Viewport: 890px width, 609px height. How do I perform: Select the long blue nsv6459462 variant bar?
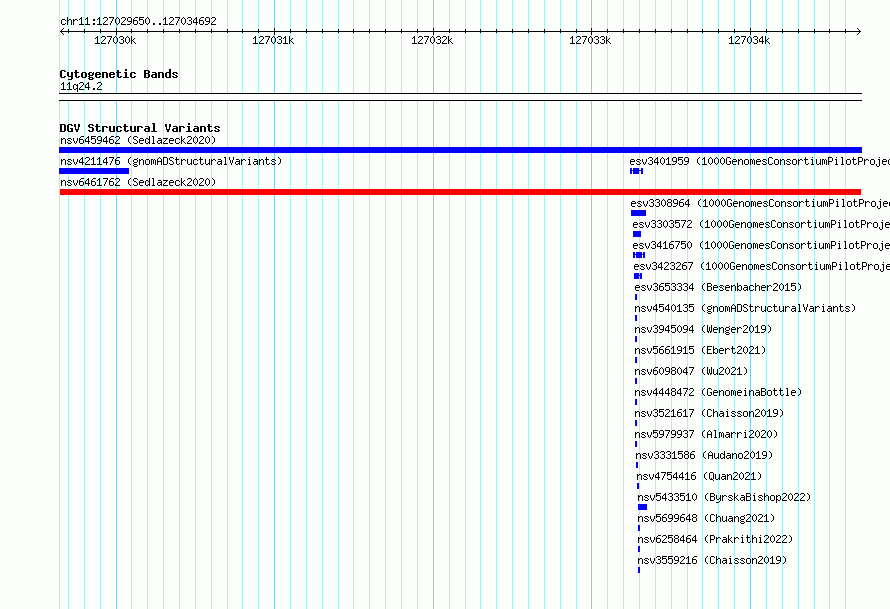460,150
